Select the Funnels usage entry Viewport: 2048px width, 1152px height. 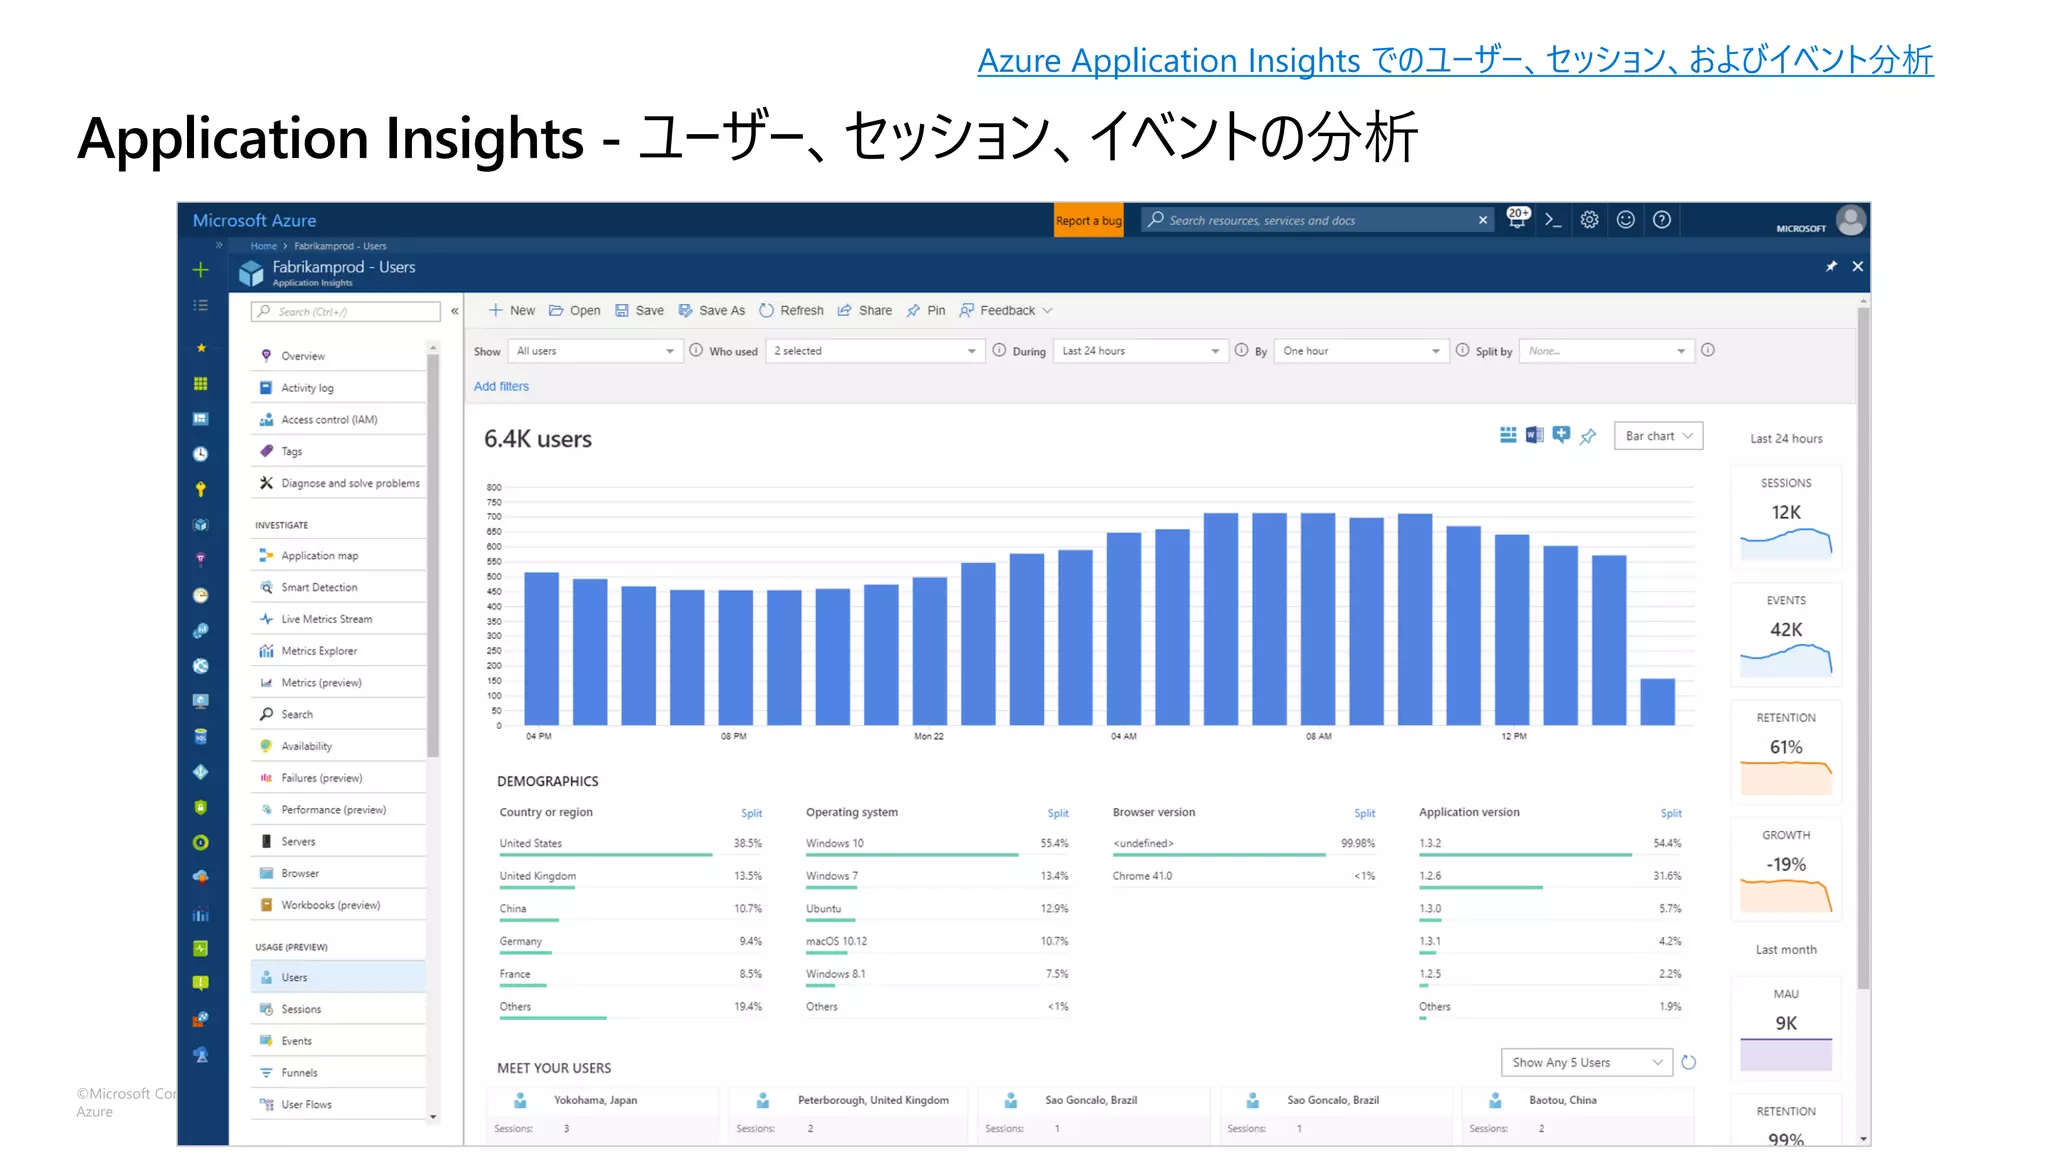point(338,1073)
